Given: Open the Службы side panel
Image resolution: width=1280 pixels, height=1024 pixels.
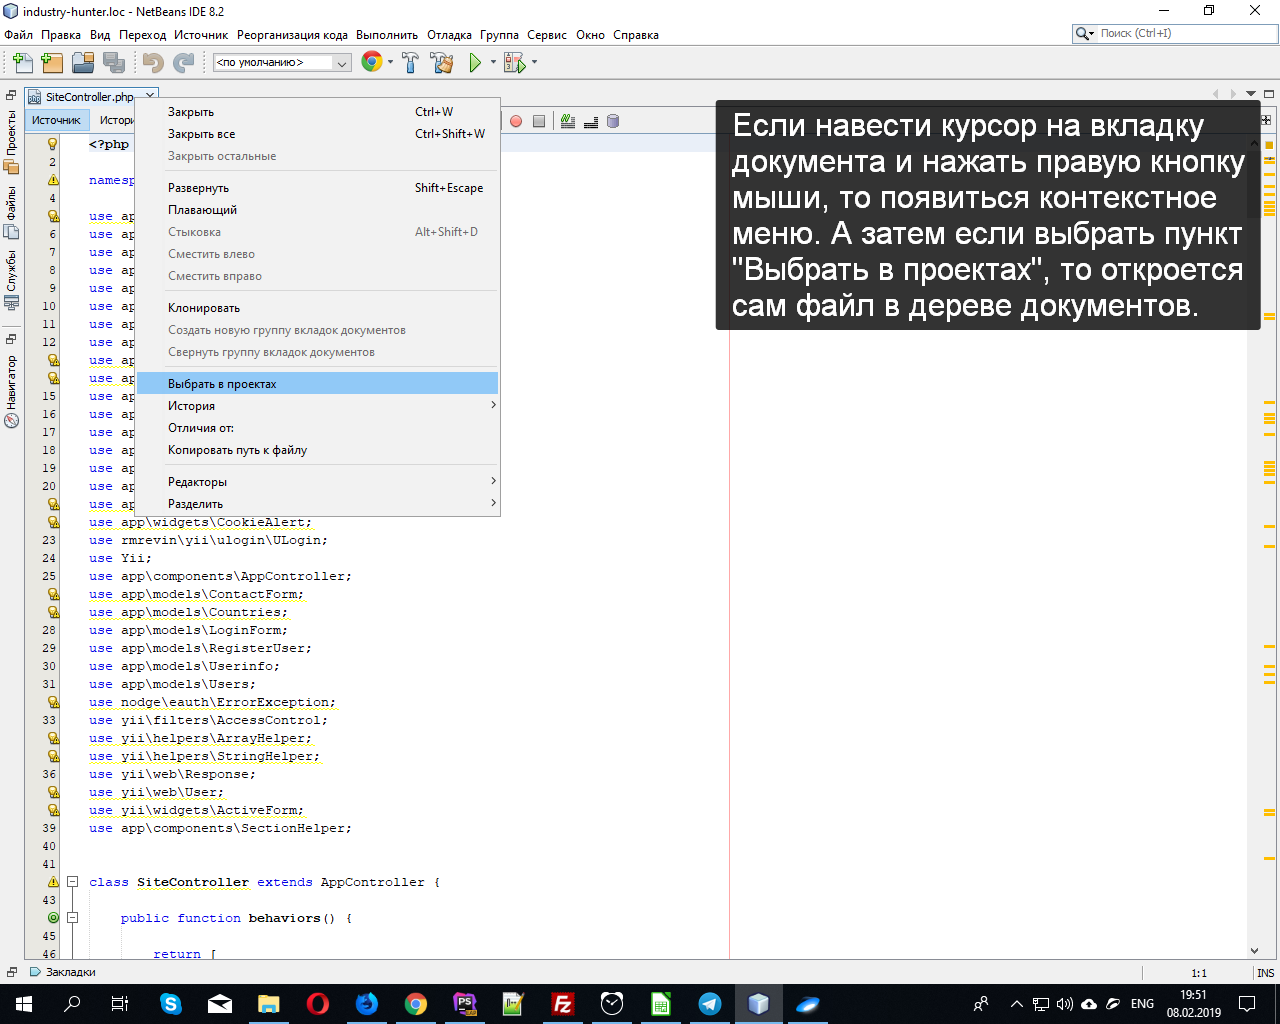Looking at the screenshot, I should click(12, 278).
